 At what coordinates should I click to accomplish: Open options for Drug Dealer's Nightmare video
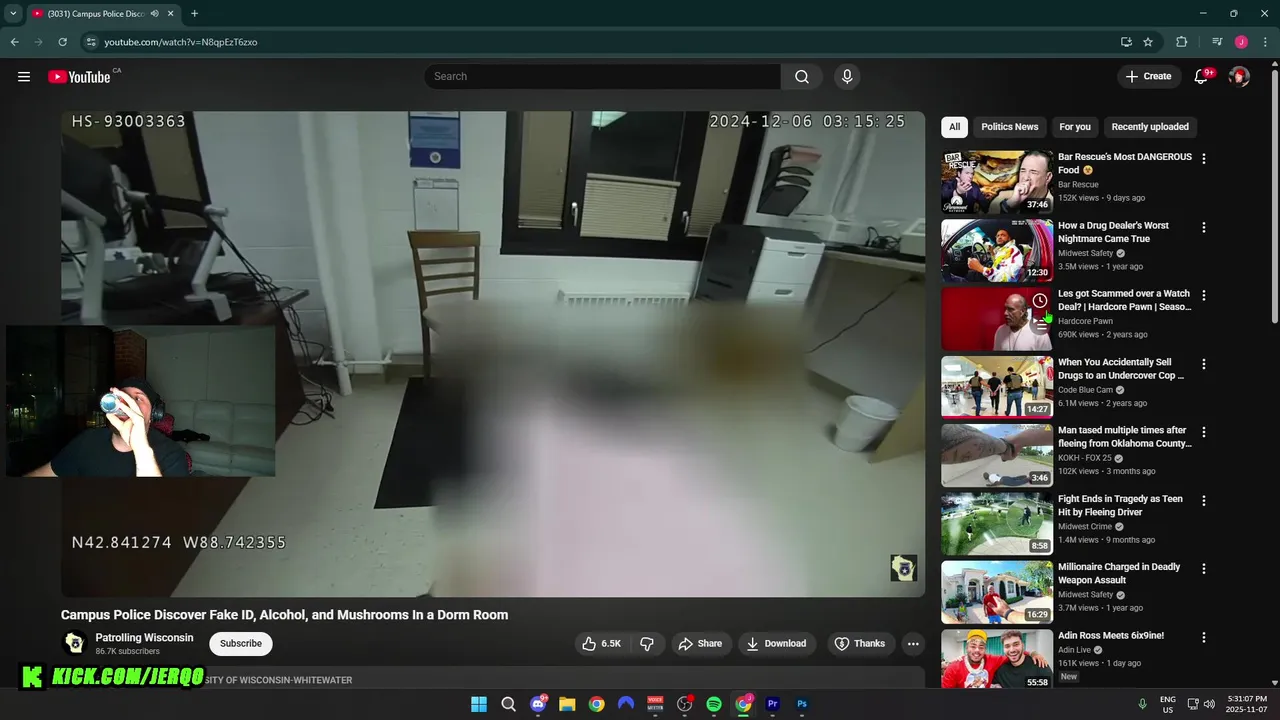[1204, 227]
